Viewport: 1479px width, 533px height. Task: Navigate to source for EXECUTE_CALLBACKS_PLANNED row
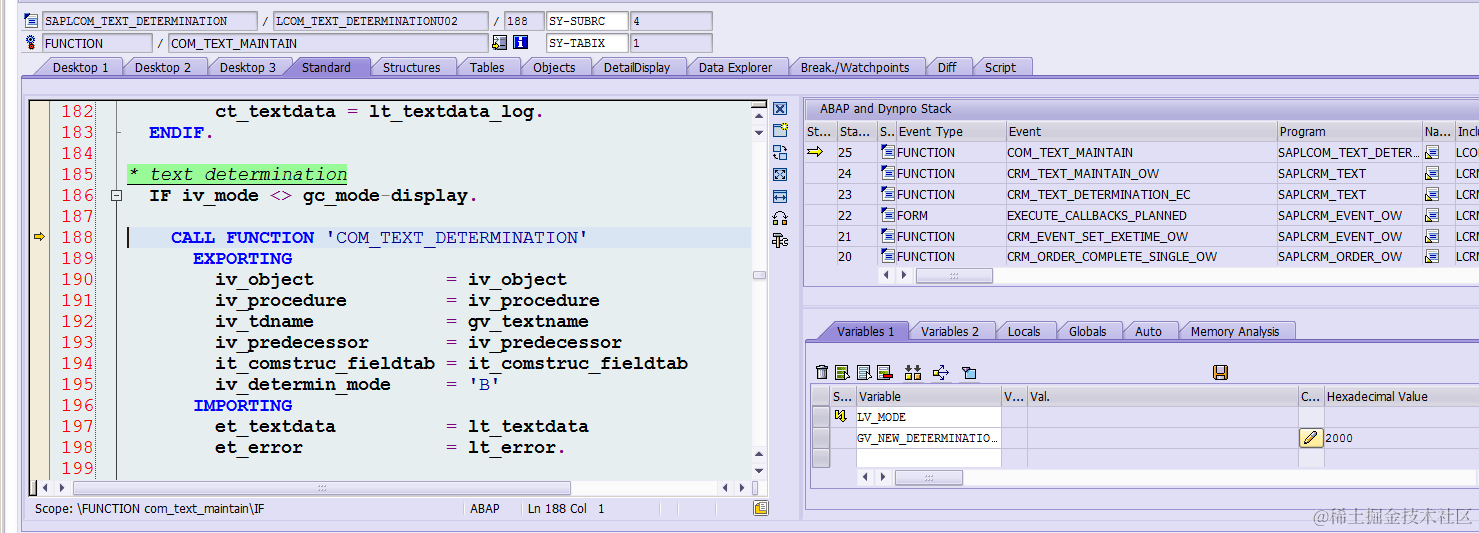coord(1432,216)
